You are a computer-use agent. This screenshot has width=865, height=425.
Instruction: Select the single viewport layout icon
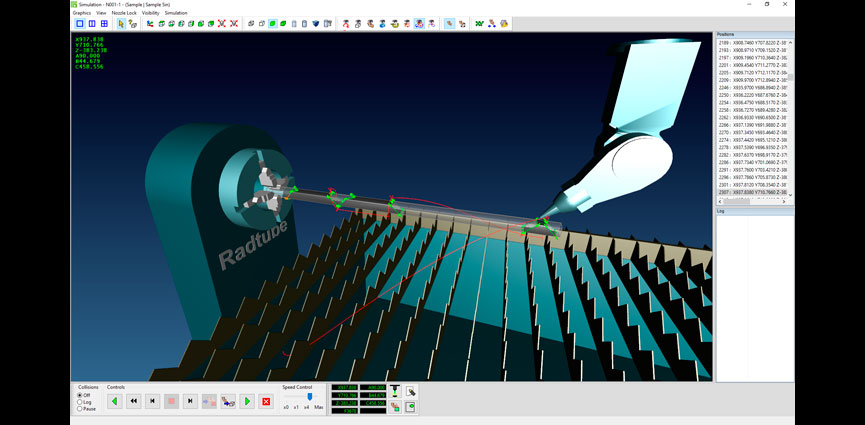pos(80,23)
